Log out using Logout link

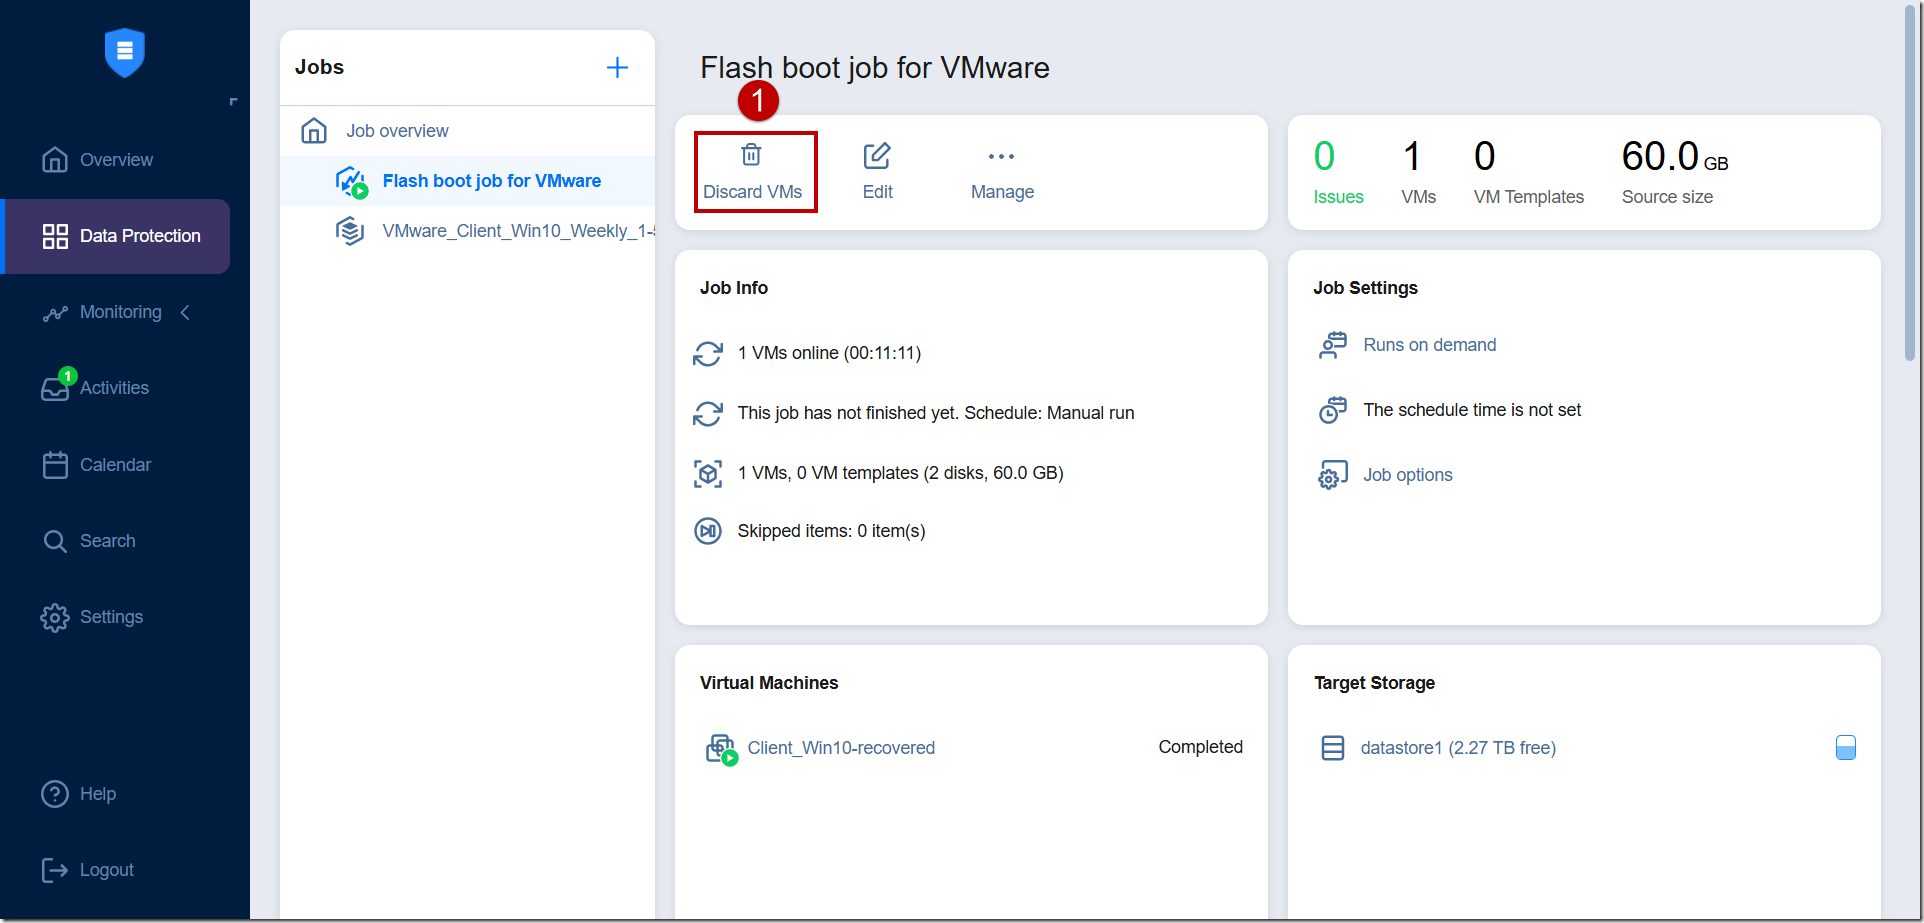[107, 870]
